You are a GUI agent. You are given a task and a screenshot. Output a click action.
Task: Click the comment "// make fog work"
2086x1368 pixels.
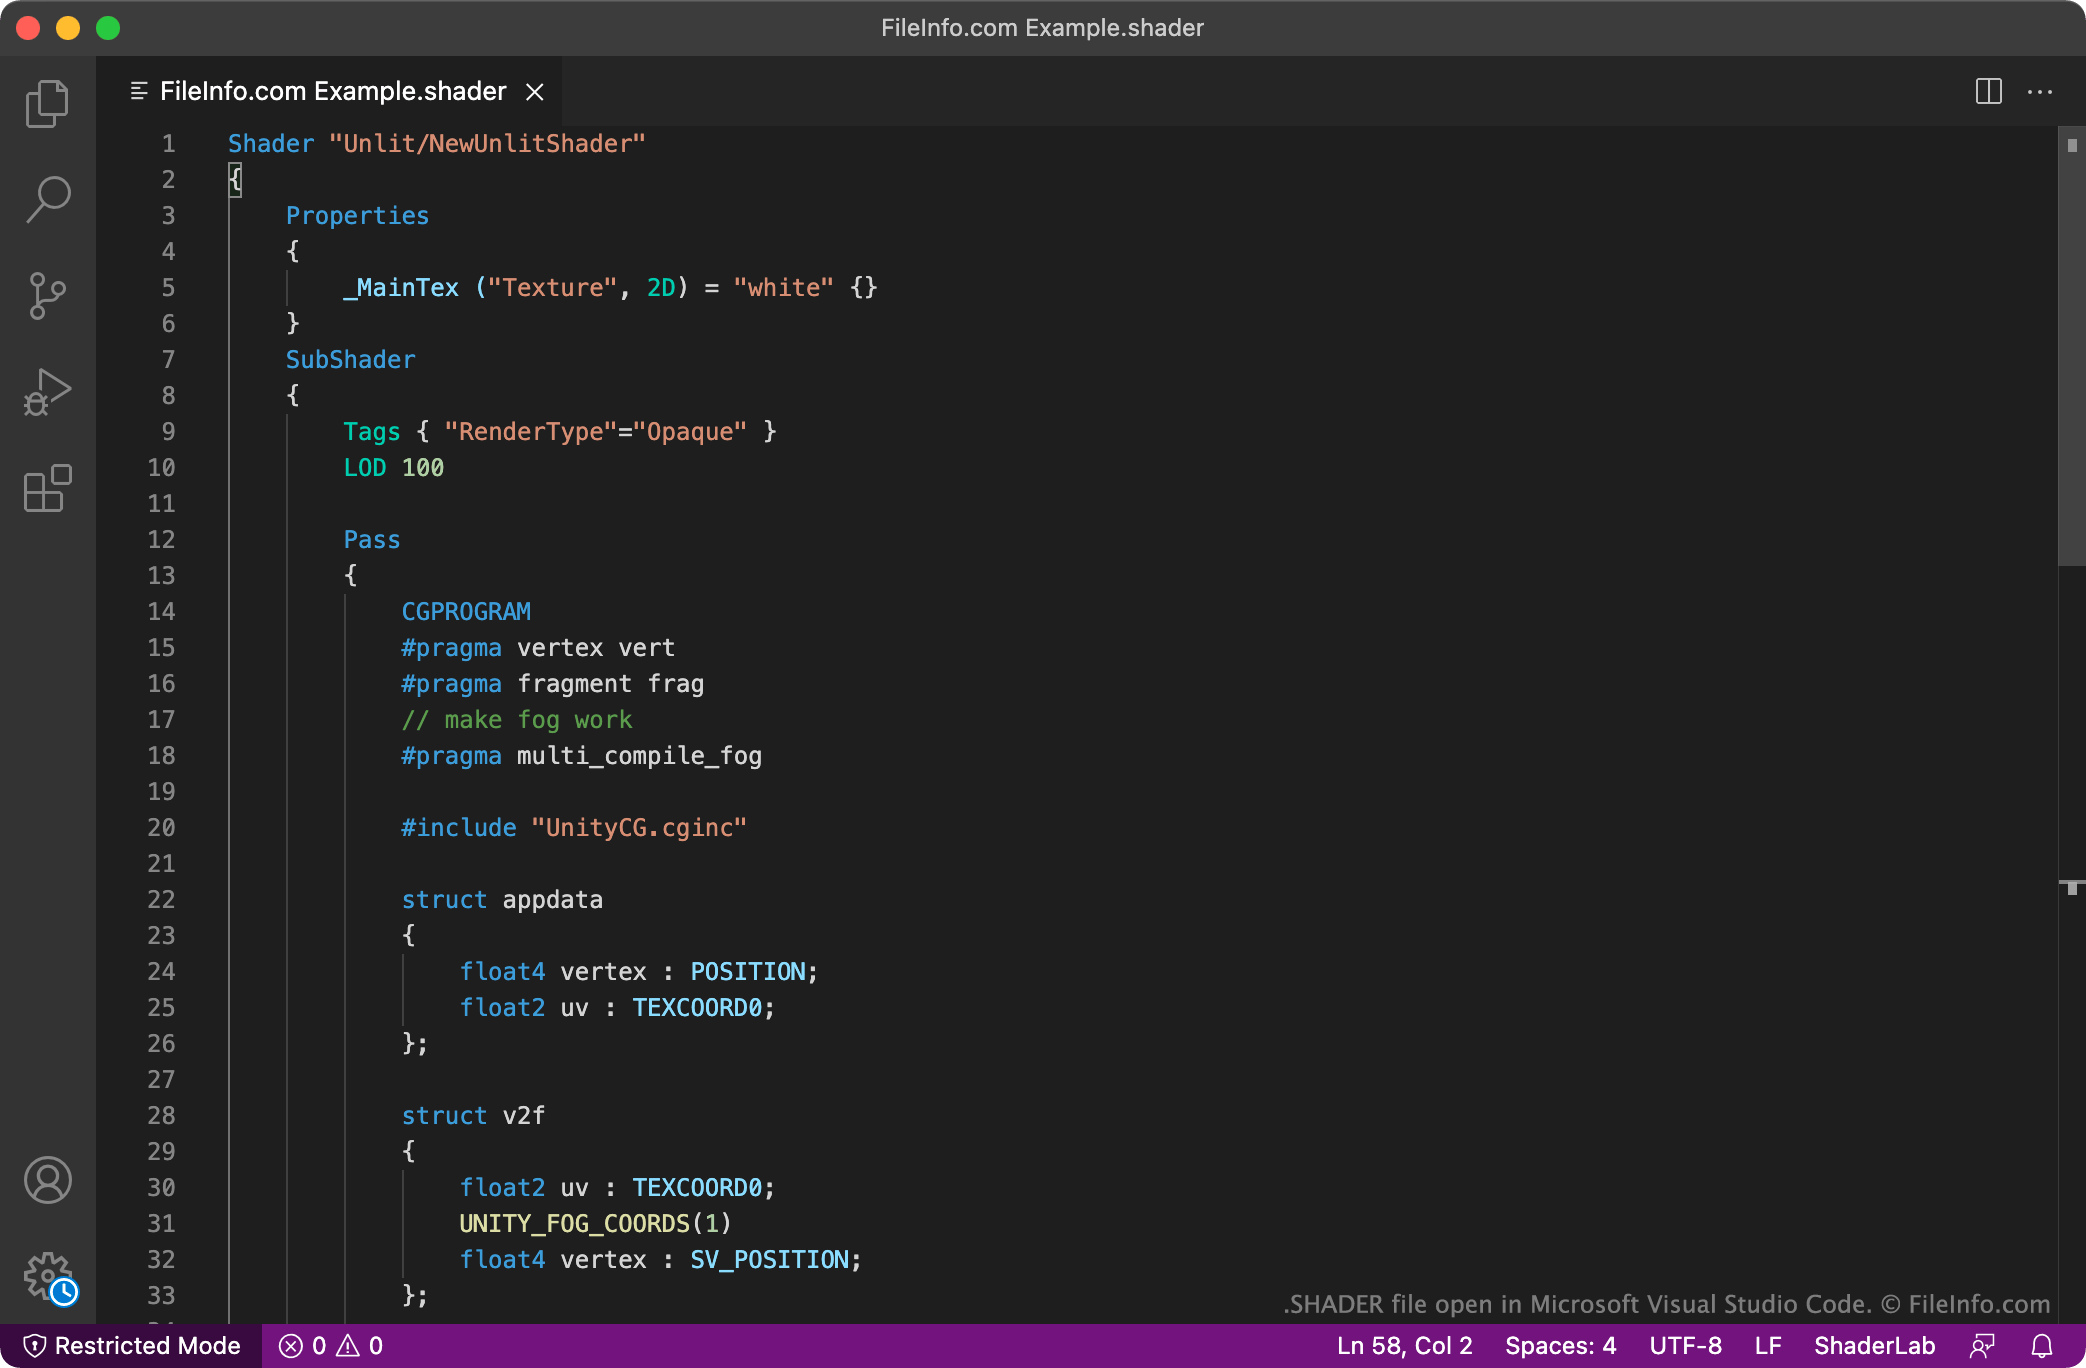tap(516, 720)
